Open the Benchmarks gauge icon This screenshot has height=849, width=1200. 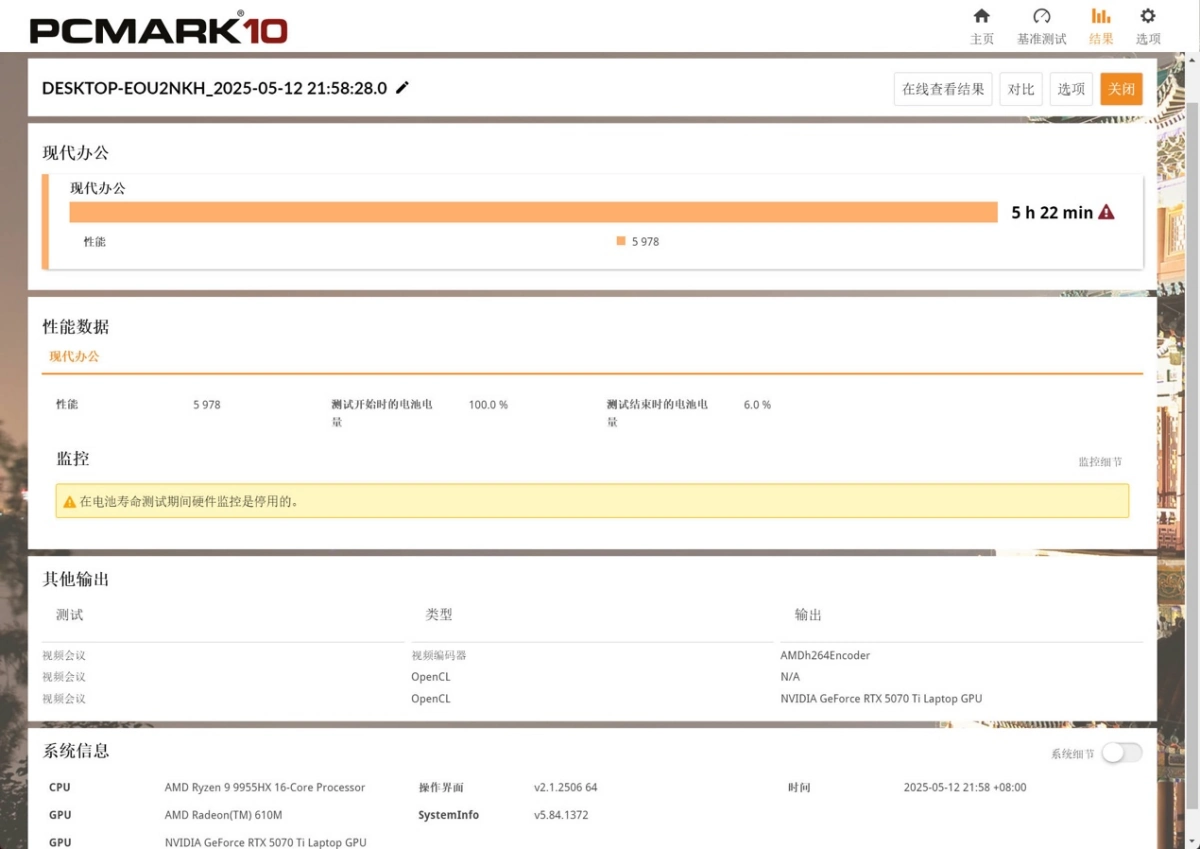1041,17
